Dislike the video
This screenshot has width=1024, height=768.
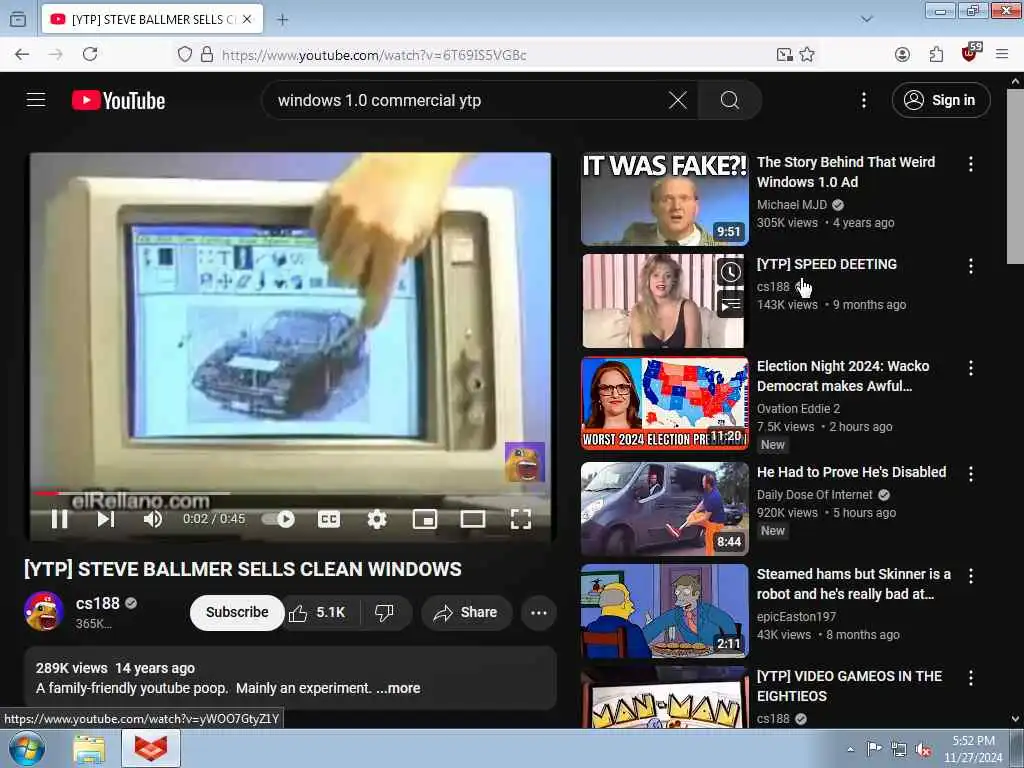click(x=385, y=613)
